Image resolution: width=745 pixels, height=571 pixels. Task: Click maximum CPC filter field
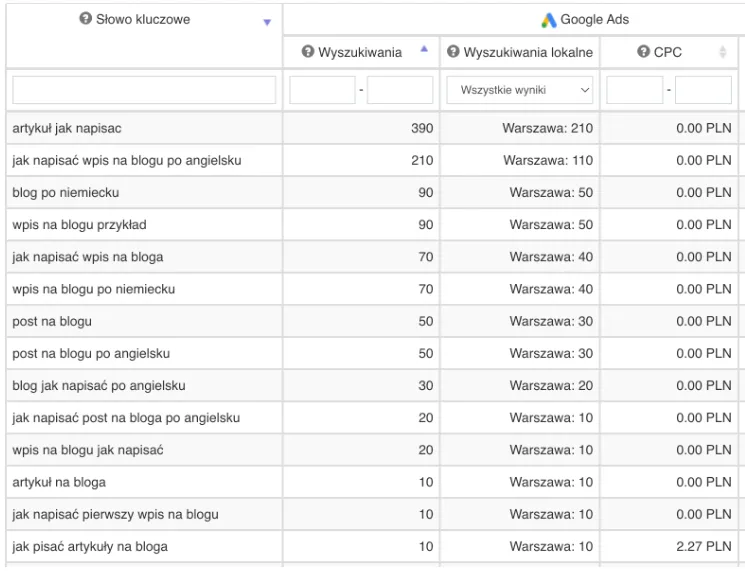pyautogui.click(x=703, y=90)
